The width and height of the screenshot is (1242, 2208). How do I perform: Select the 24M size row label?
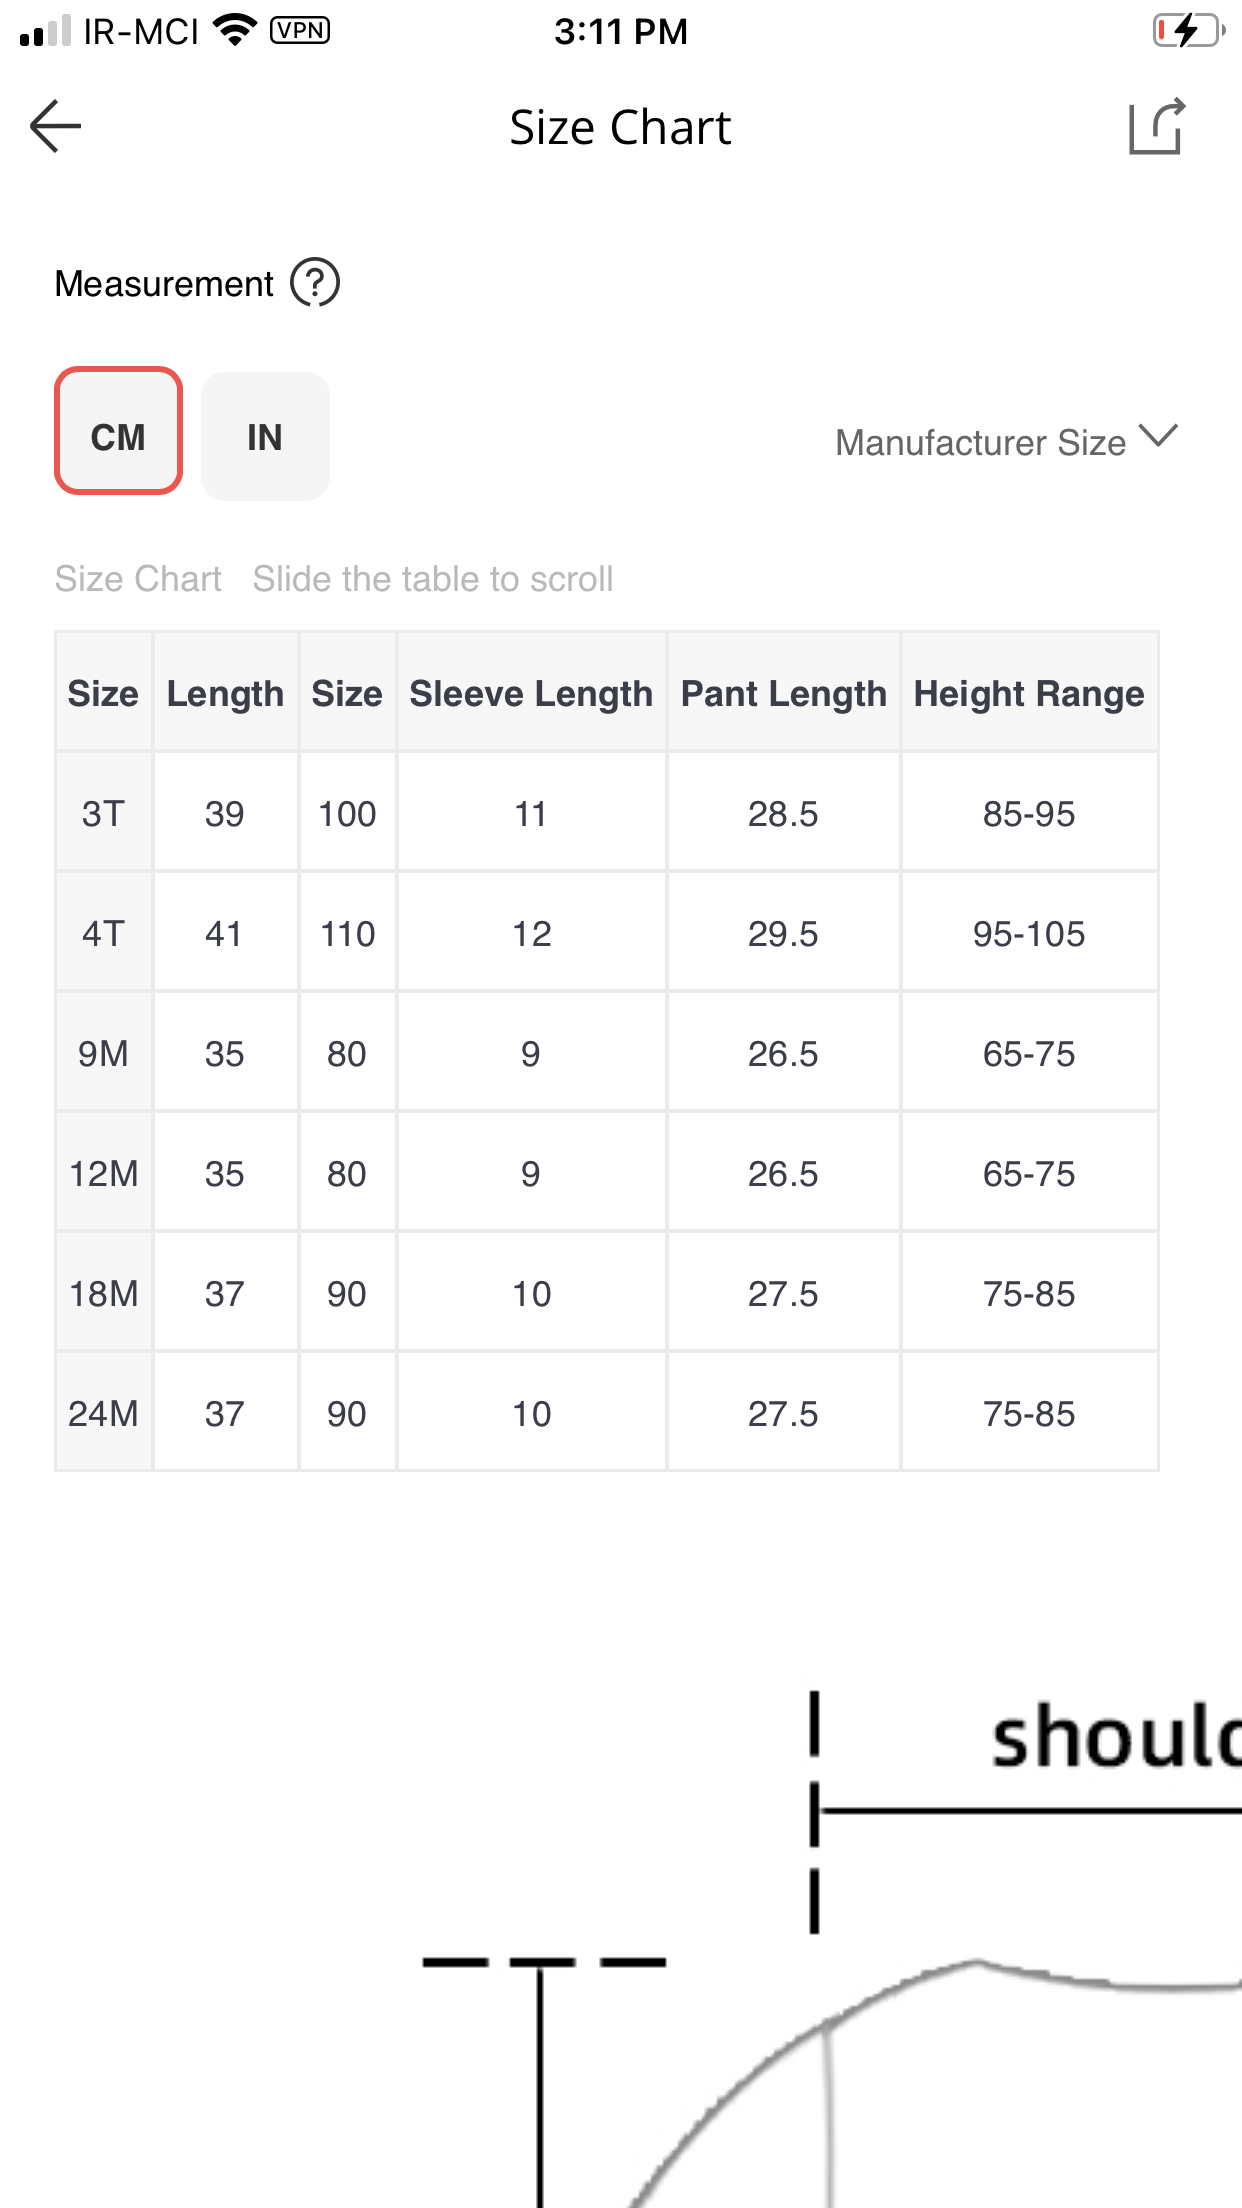pos(104,1412)
